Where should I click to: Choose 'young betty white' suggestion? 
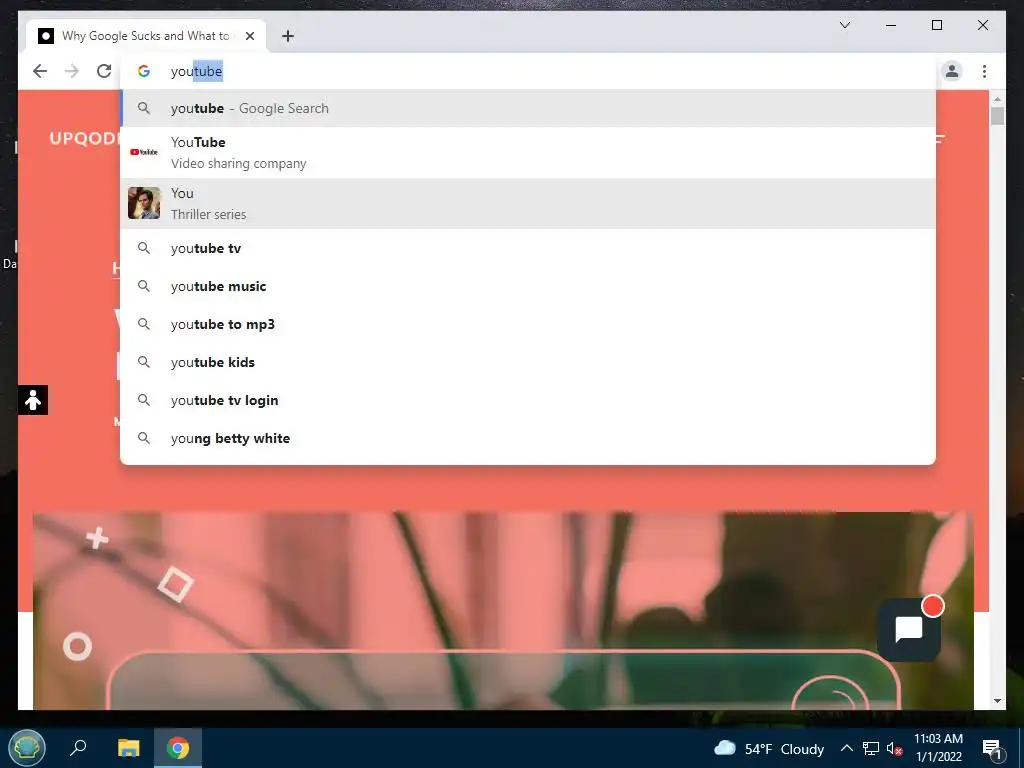pyautogui.click(x=528, y=438)
